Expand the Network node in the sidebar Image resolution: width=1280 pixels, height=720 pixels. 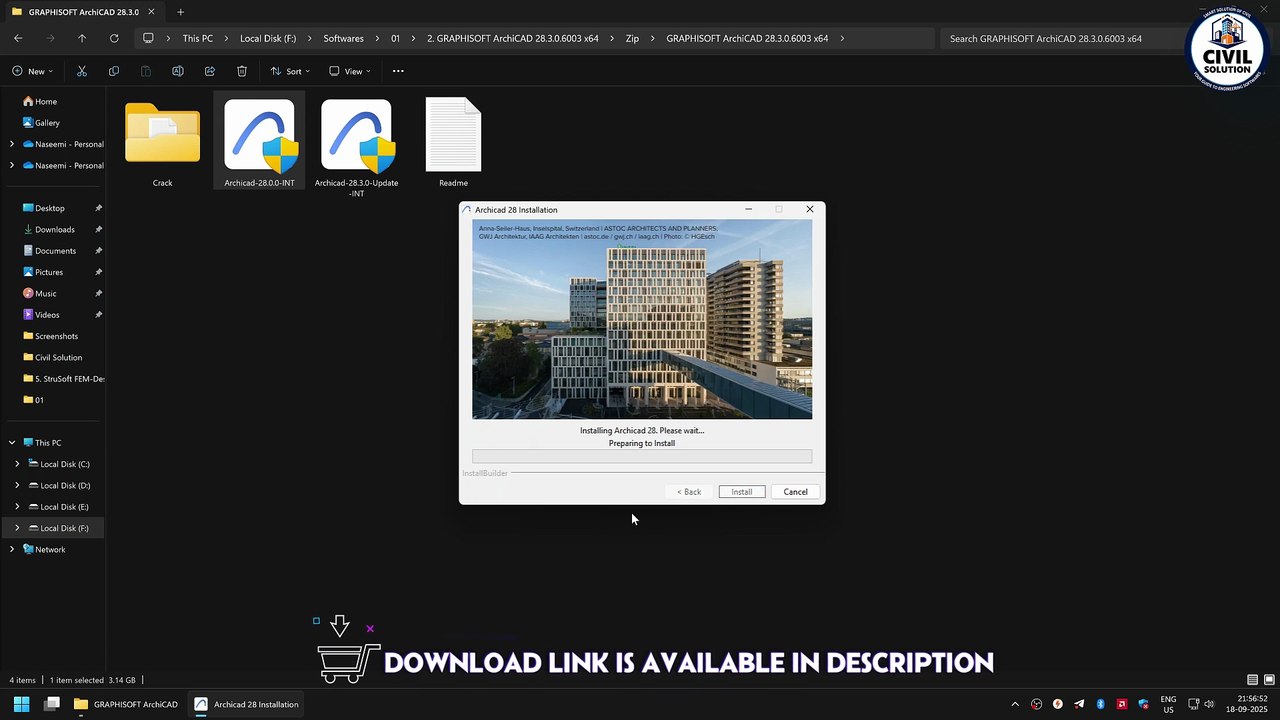tap(12, 549)
